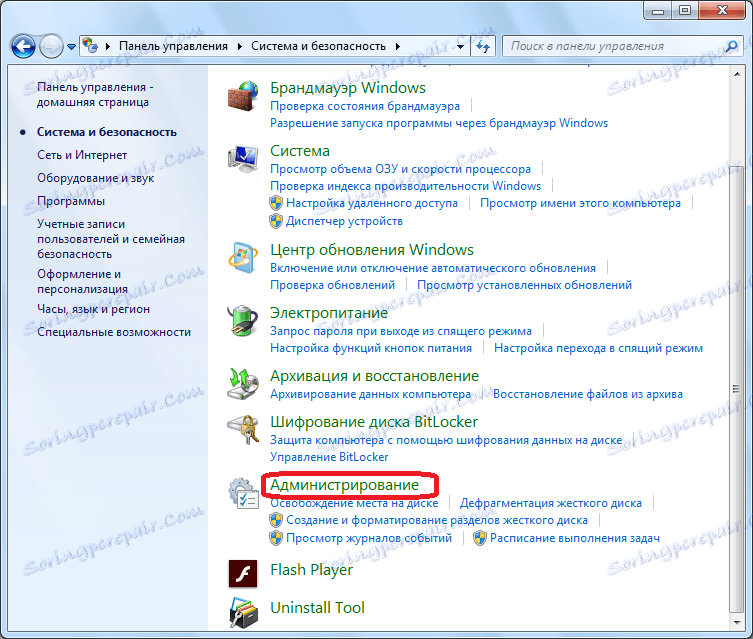The width and height of the screenshot is (753, 639).
Task: Click Управление BitLocker link
Action: click(329, 457)
